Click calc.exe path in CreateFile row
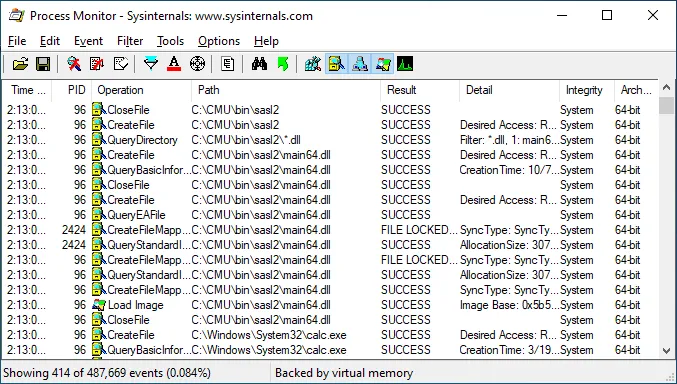Screen dimensions: 677x384 pyautogui.click(x=269, y=335)
